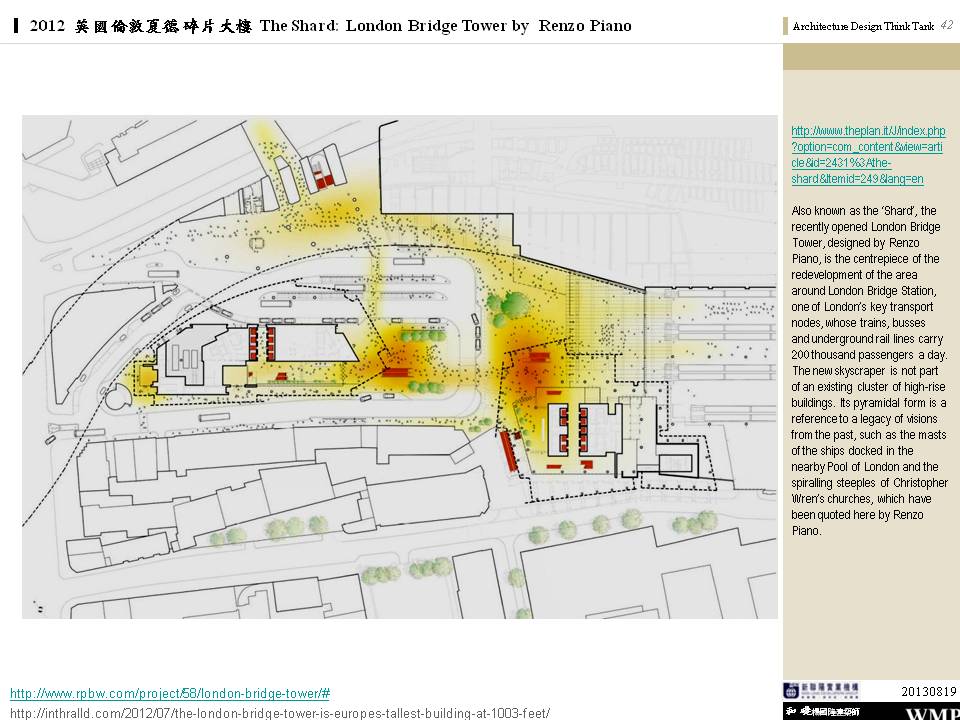This screenshot has width=960, height=720.
Task: Select the site plan heat map image
Action: (400, 366)
